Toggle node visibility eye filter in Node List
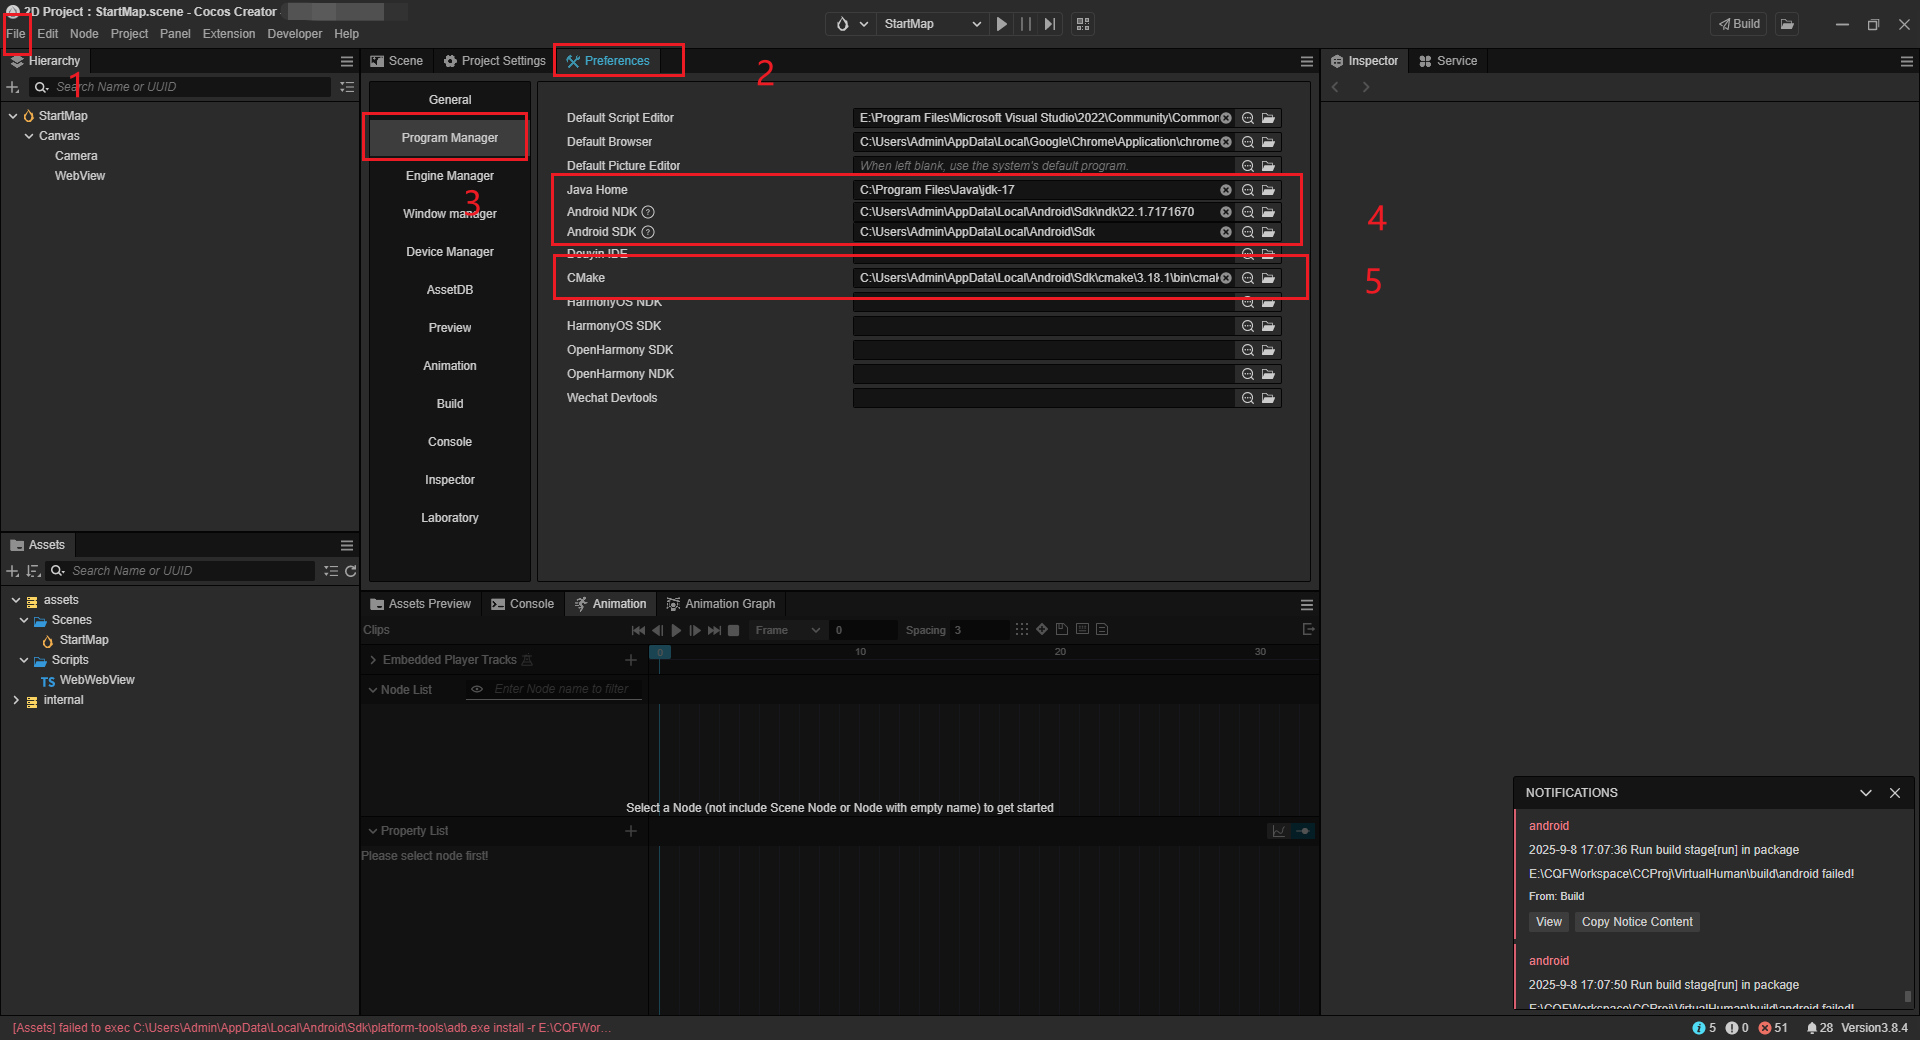Viewport: 1920px width, 1040px height. pos(477,690)
